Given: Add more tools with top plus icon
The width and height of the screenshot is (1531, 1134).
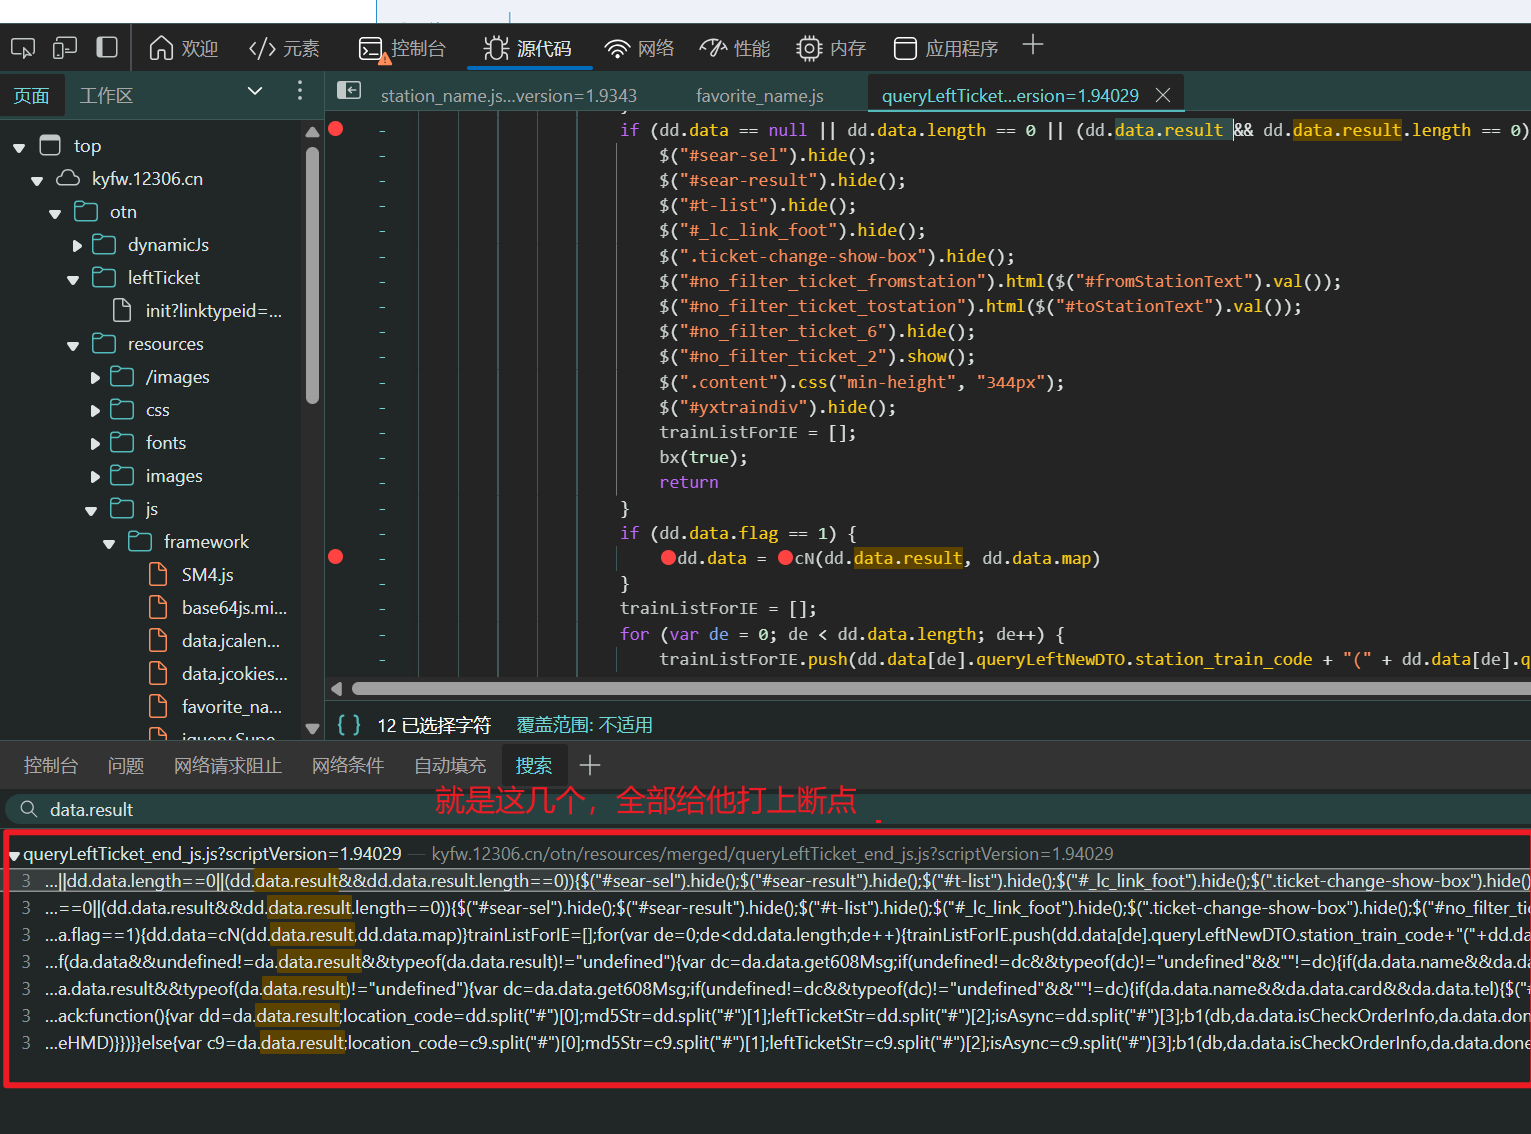Looking at the screenshot, I should pyautogui.click(x=1033, y=45).
